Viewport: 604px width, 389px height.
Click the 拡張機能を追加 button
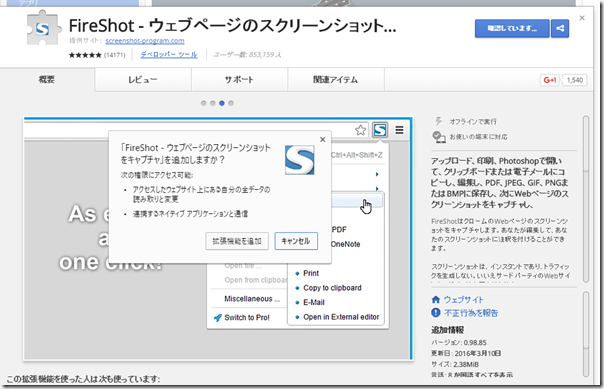tap(237, 241)
